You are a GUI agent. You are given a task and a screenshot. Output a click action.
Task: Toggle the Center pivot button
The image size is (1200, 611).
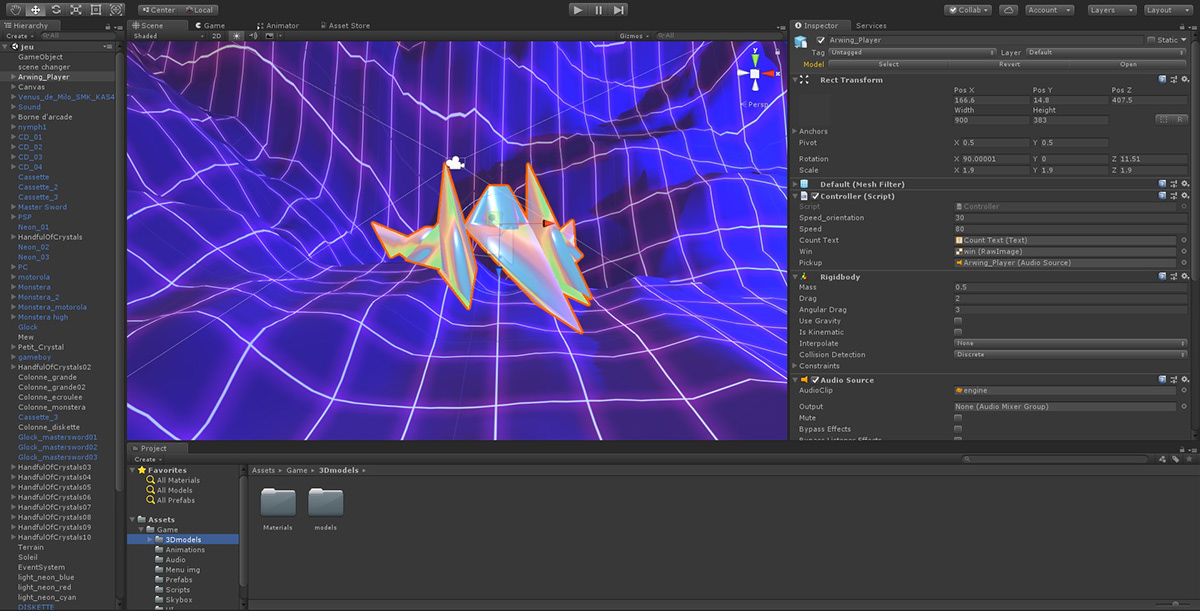point(157,10)
